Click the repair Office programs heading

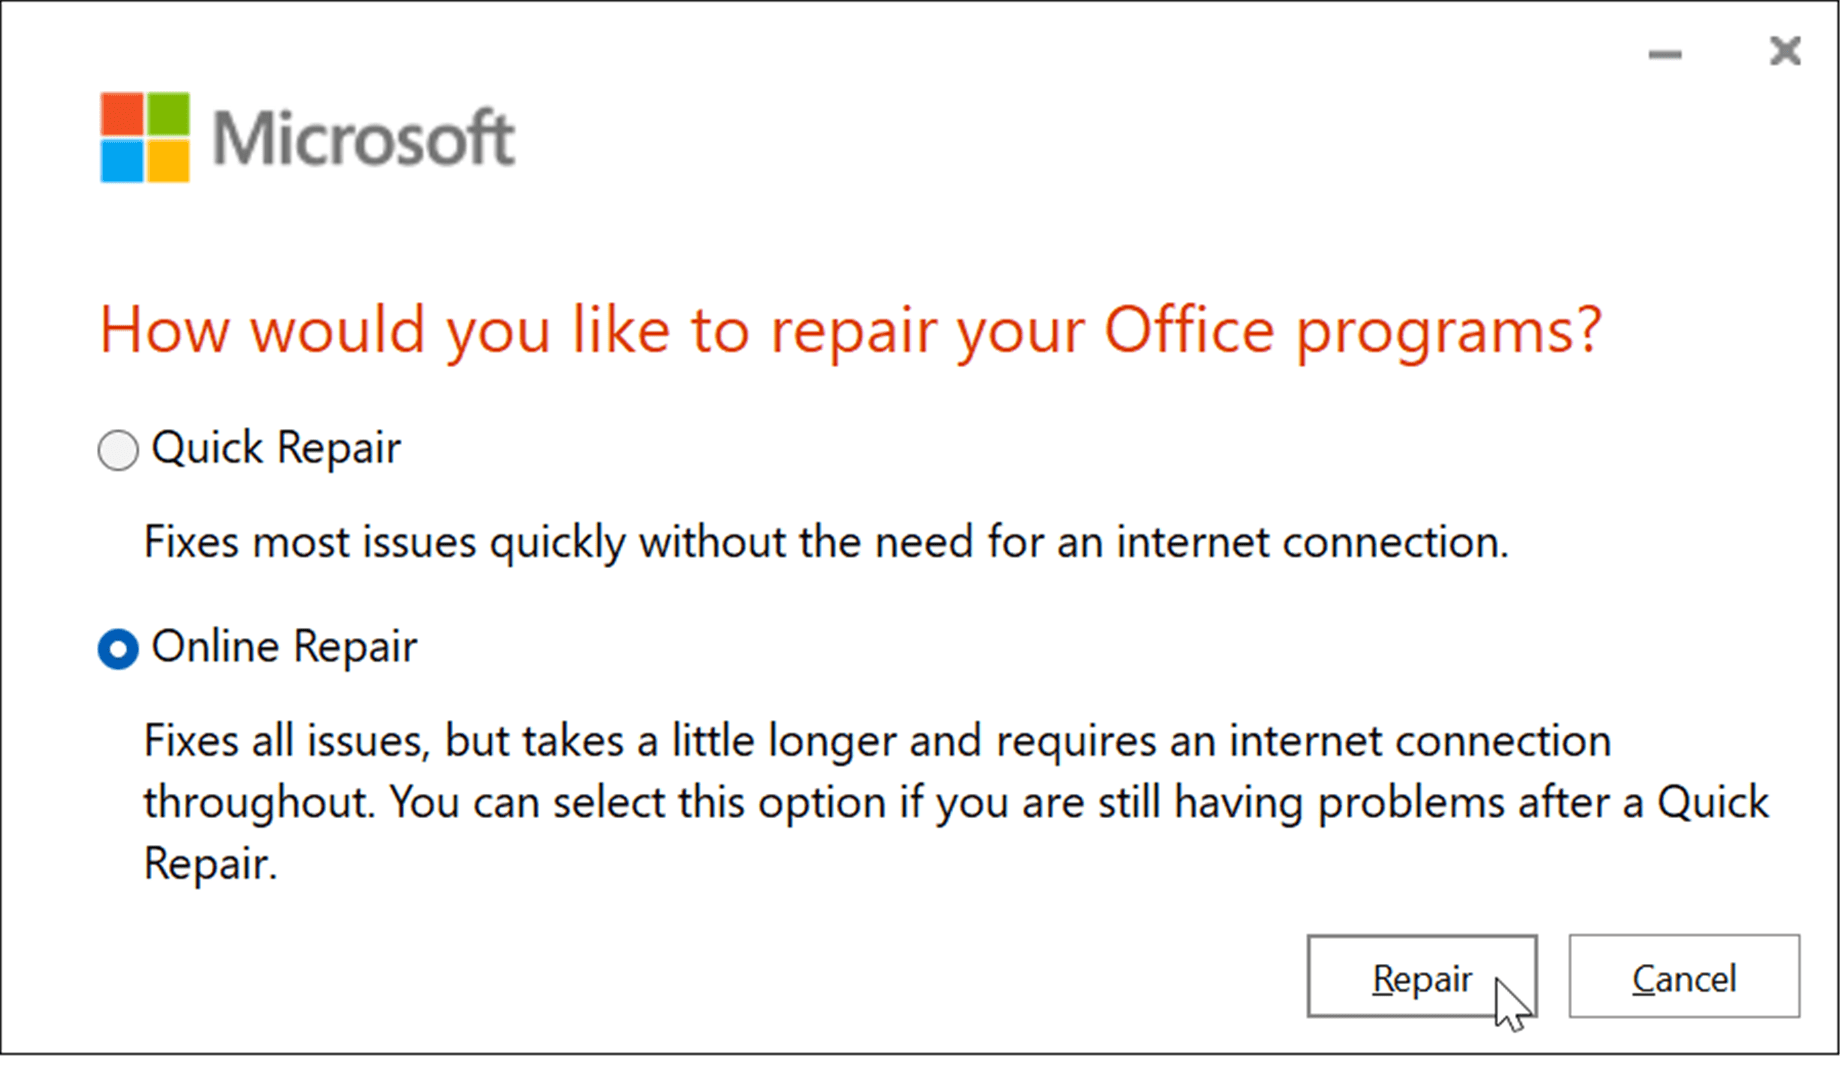tap(850, 330)
